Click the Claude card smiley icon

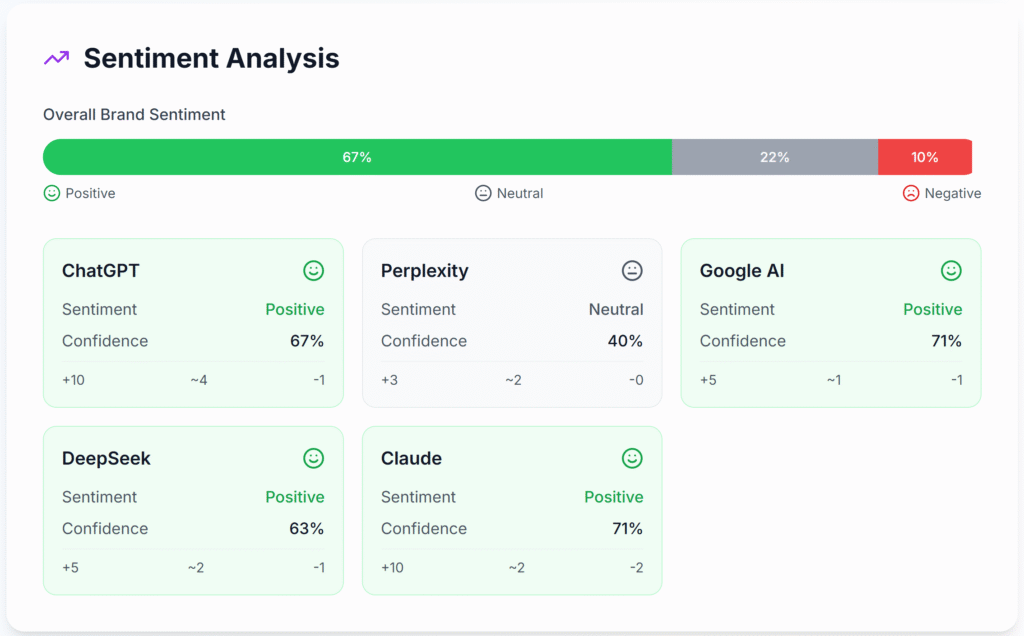point(632,458)
